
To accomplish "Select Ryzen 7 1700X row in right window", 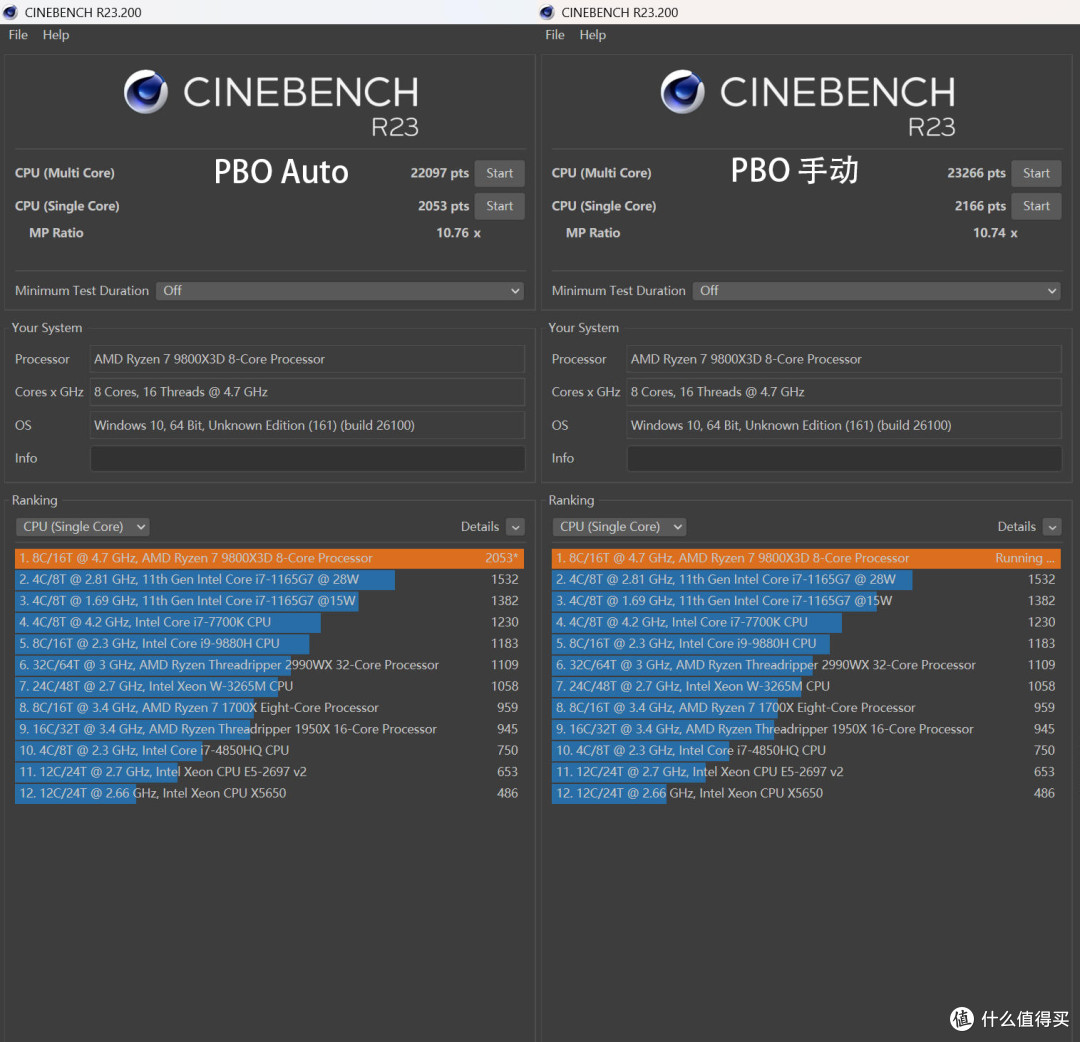I will [806, 707].
